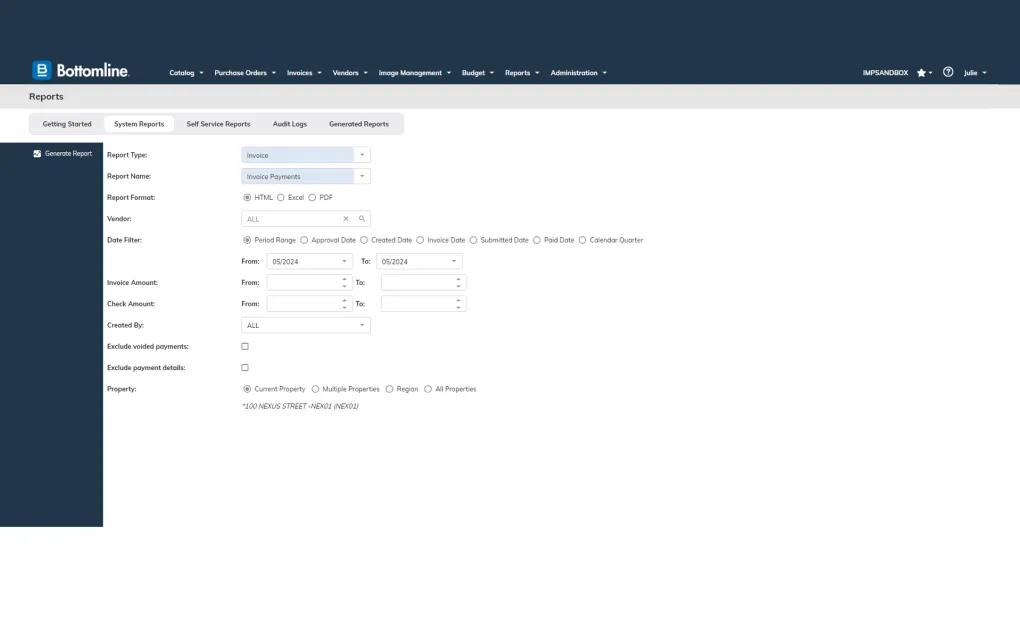
Task: Click the Vendor search magnifier icon
Action: click(x=362, y=218)
